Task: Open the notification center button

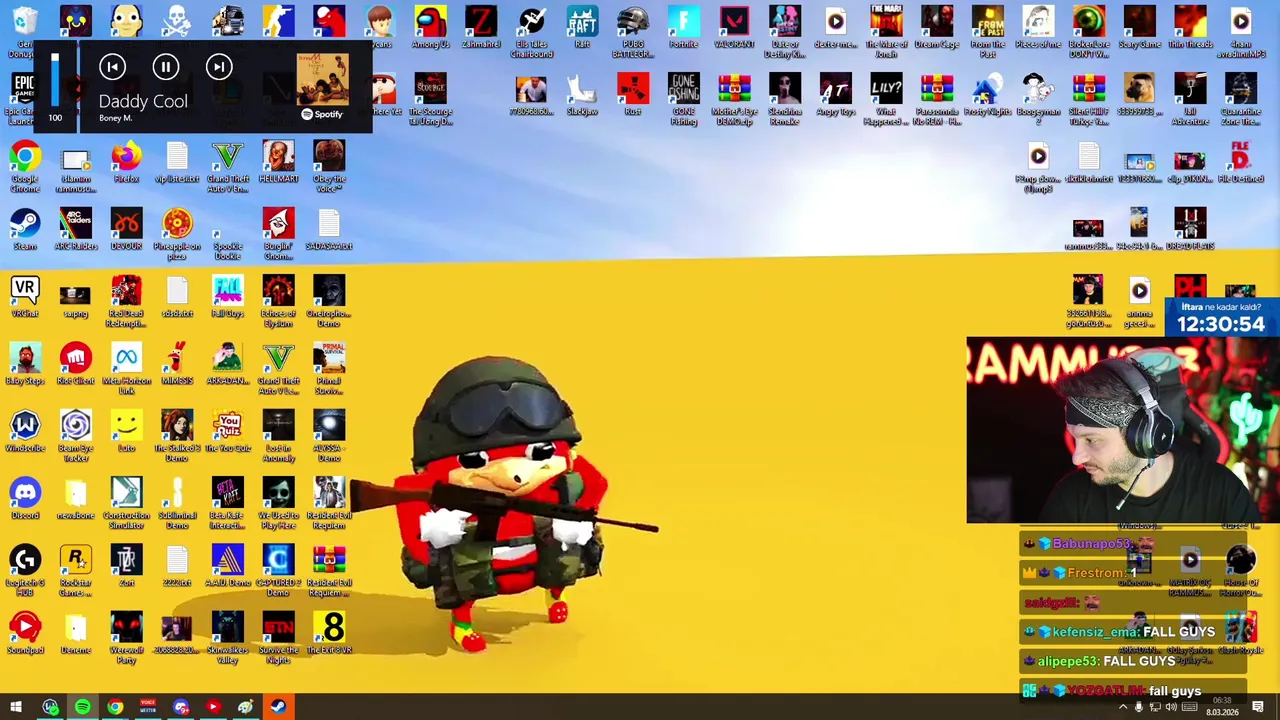Action: (x=1259, y=707)
